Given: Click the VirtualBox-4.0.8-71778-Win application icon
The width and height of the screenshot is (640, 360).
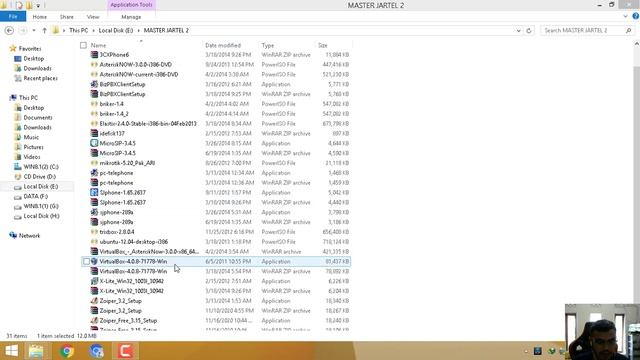Looking at the screenshot, I should tap(94, 261).
